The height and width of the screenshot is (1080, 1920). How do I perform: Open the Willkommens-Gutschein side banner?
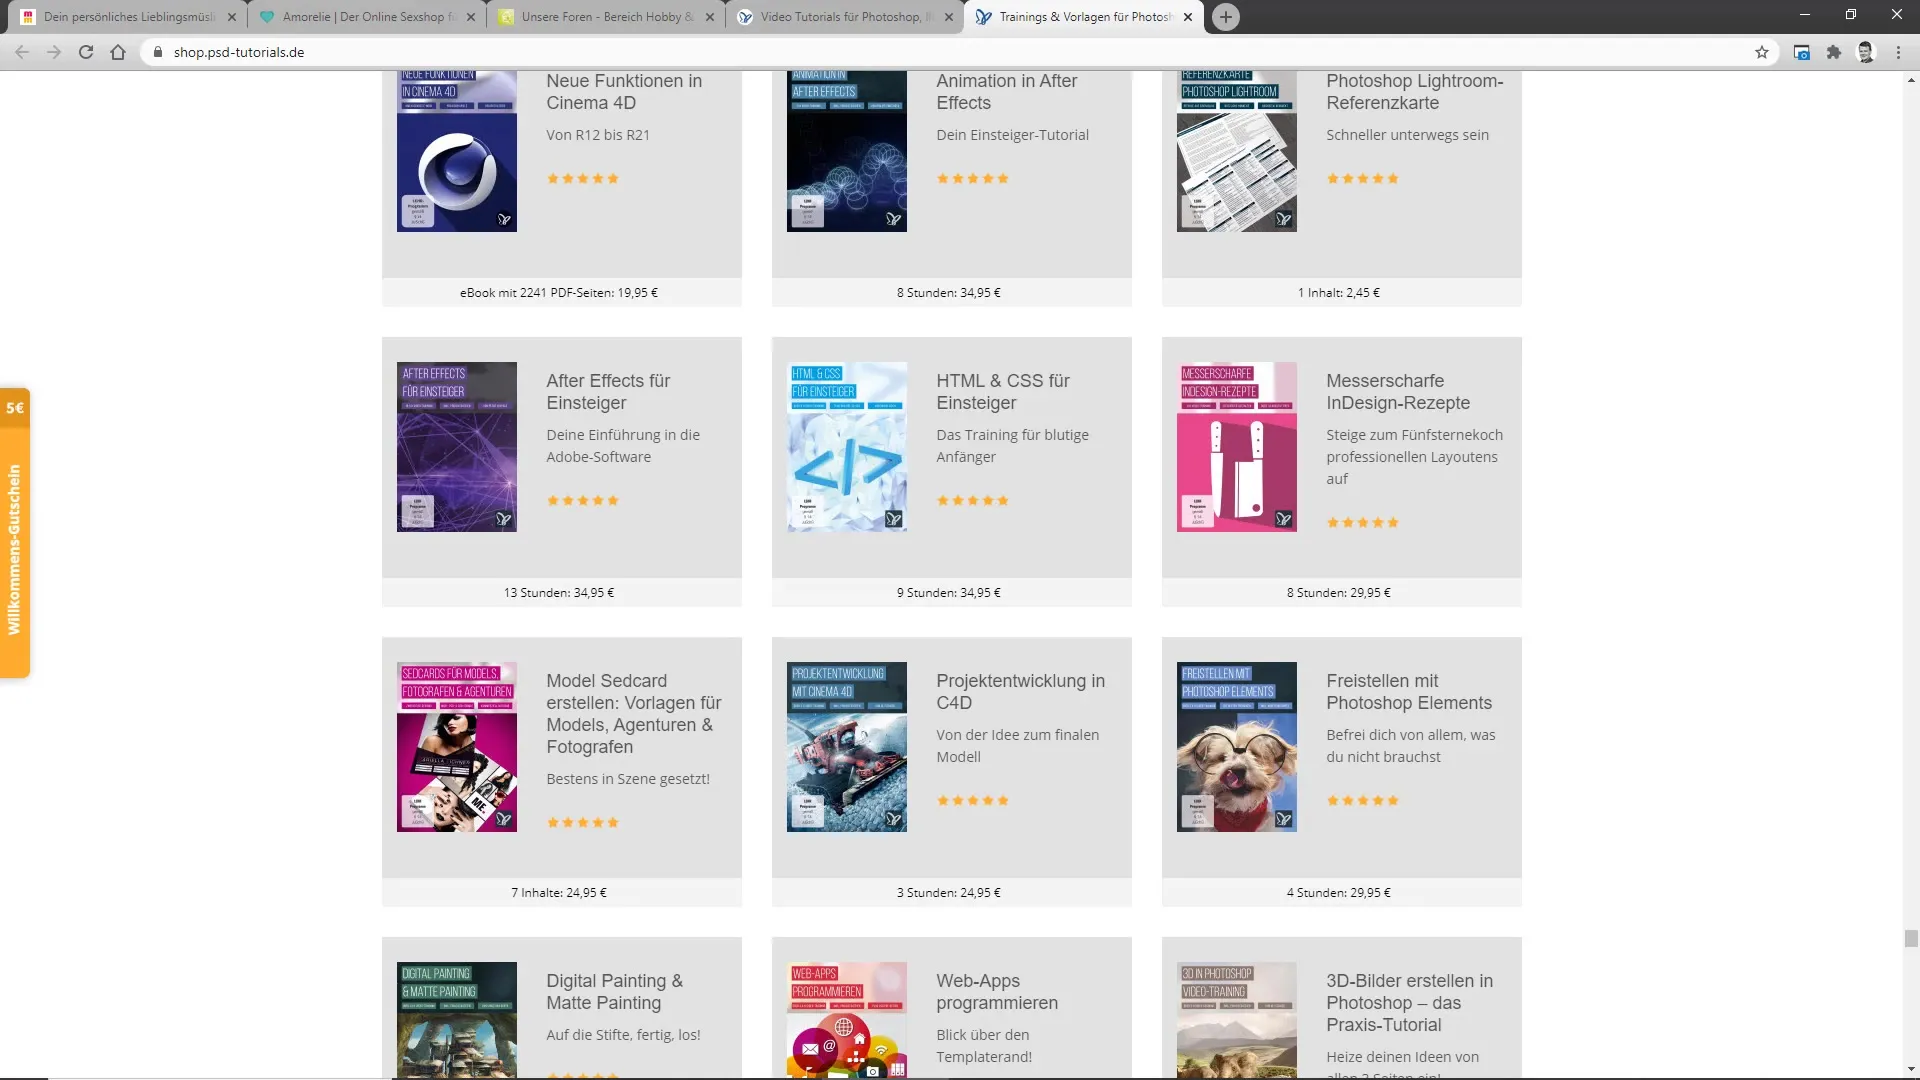coord(15,533)
